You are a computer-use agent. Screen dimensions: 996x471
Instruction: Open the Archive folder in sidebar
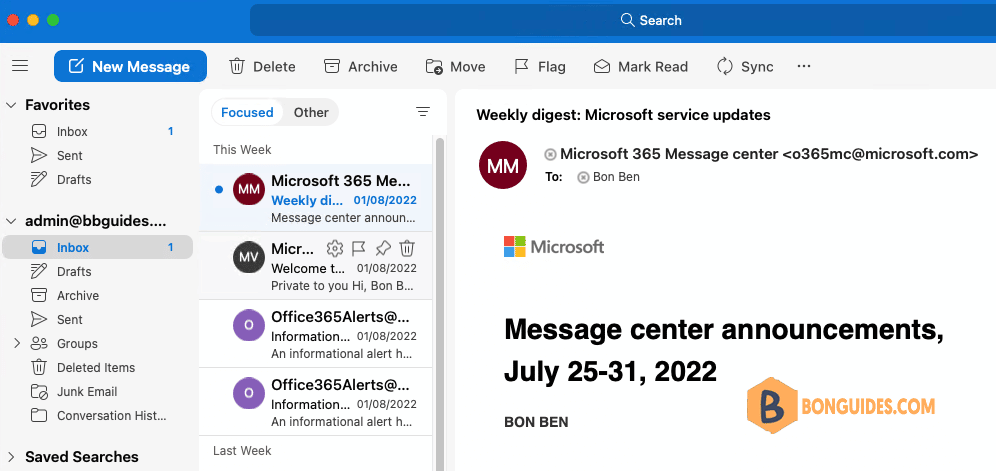click(x=97, y=296)
